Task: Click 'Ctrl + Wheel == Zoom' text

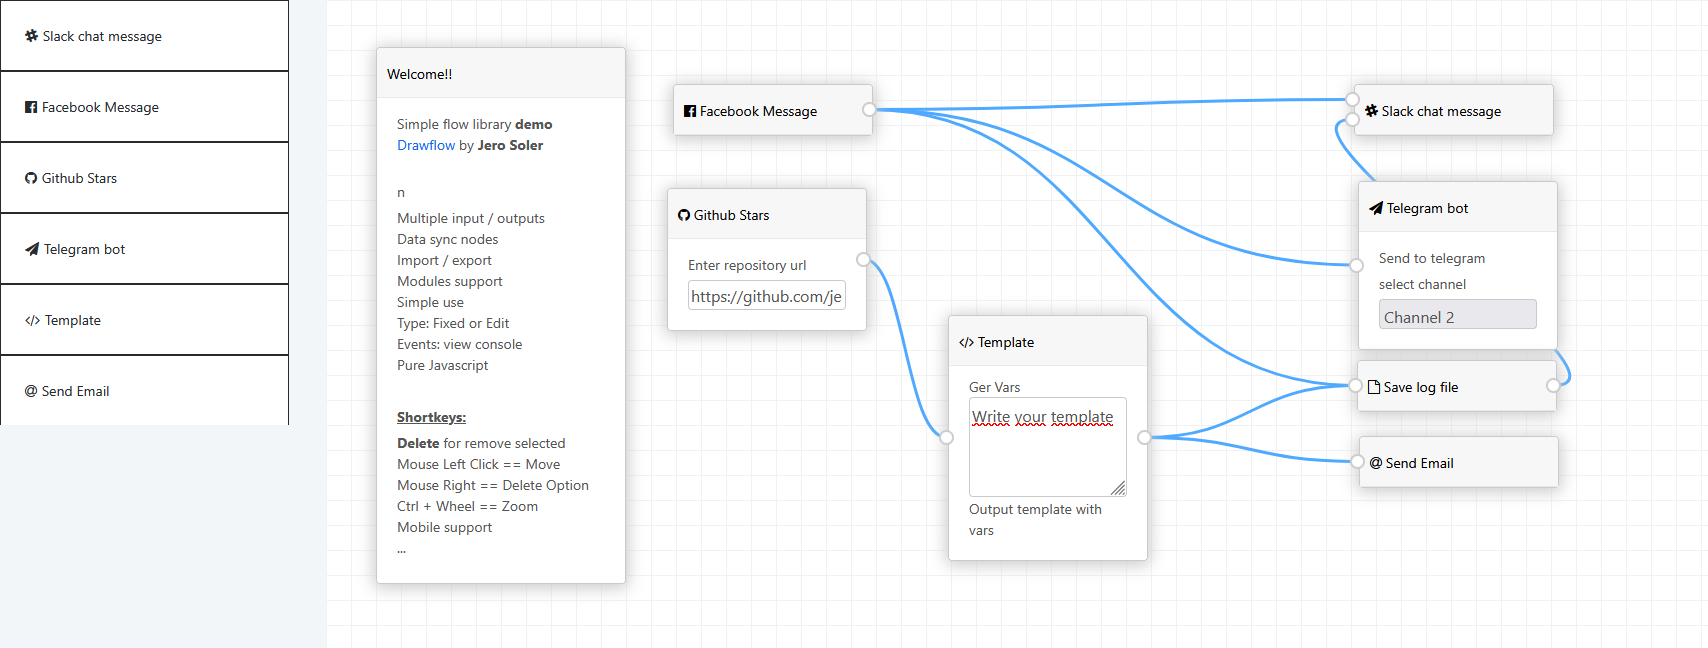Action: click(467, 506)
